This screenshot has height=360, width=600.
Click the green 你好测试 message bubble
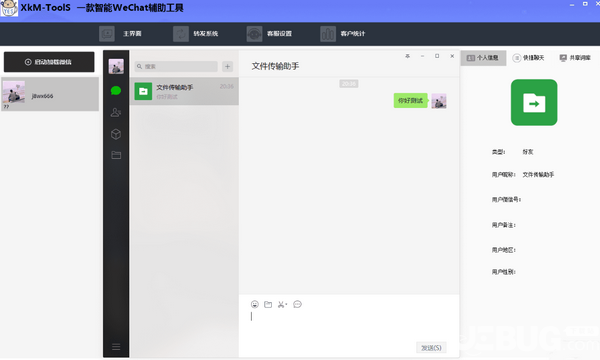coord(410,101)
